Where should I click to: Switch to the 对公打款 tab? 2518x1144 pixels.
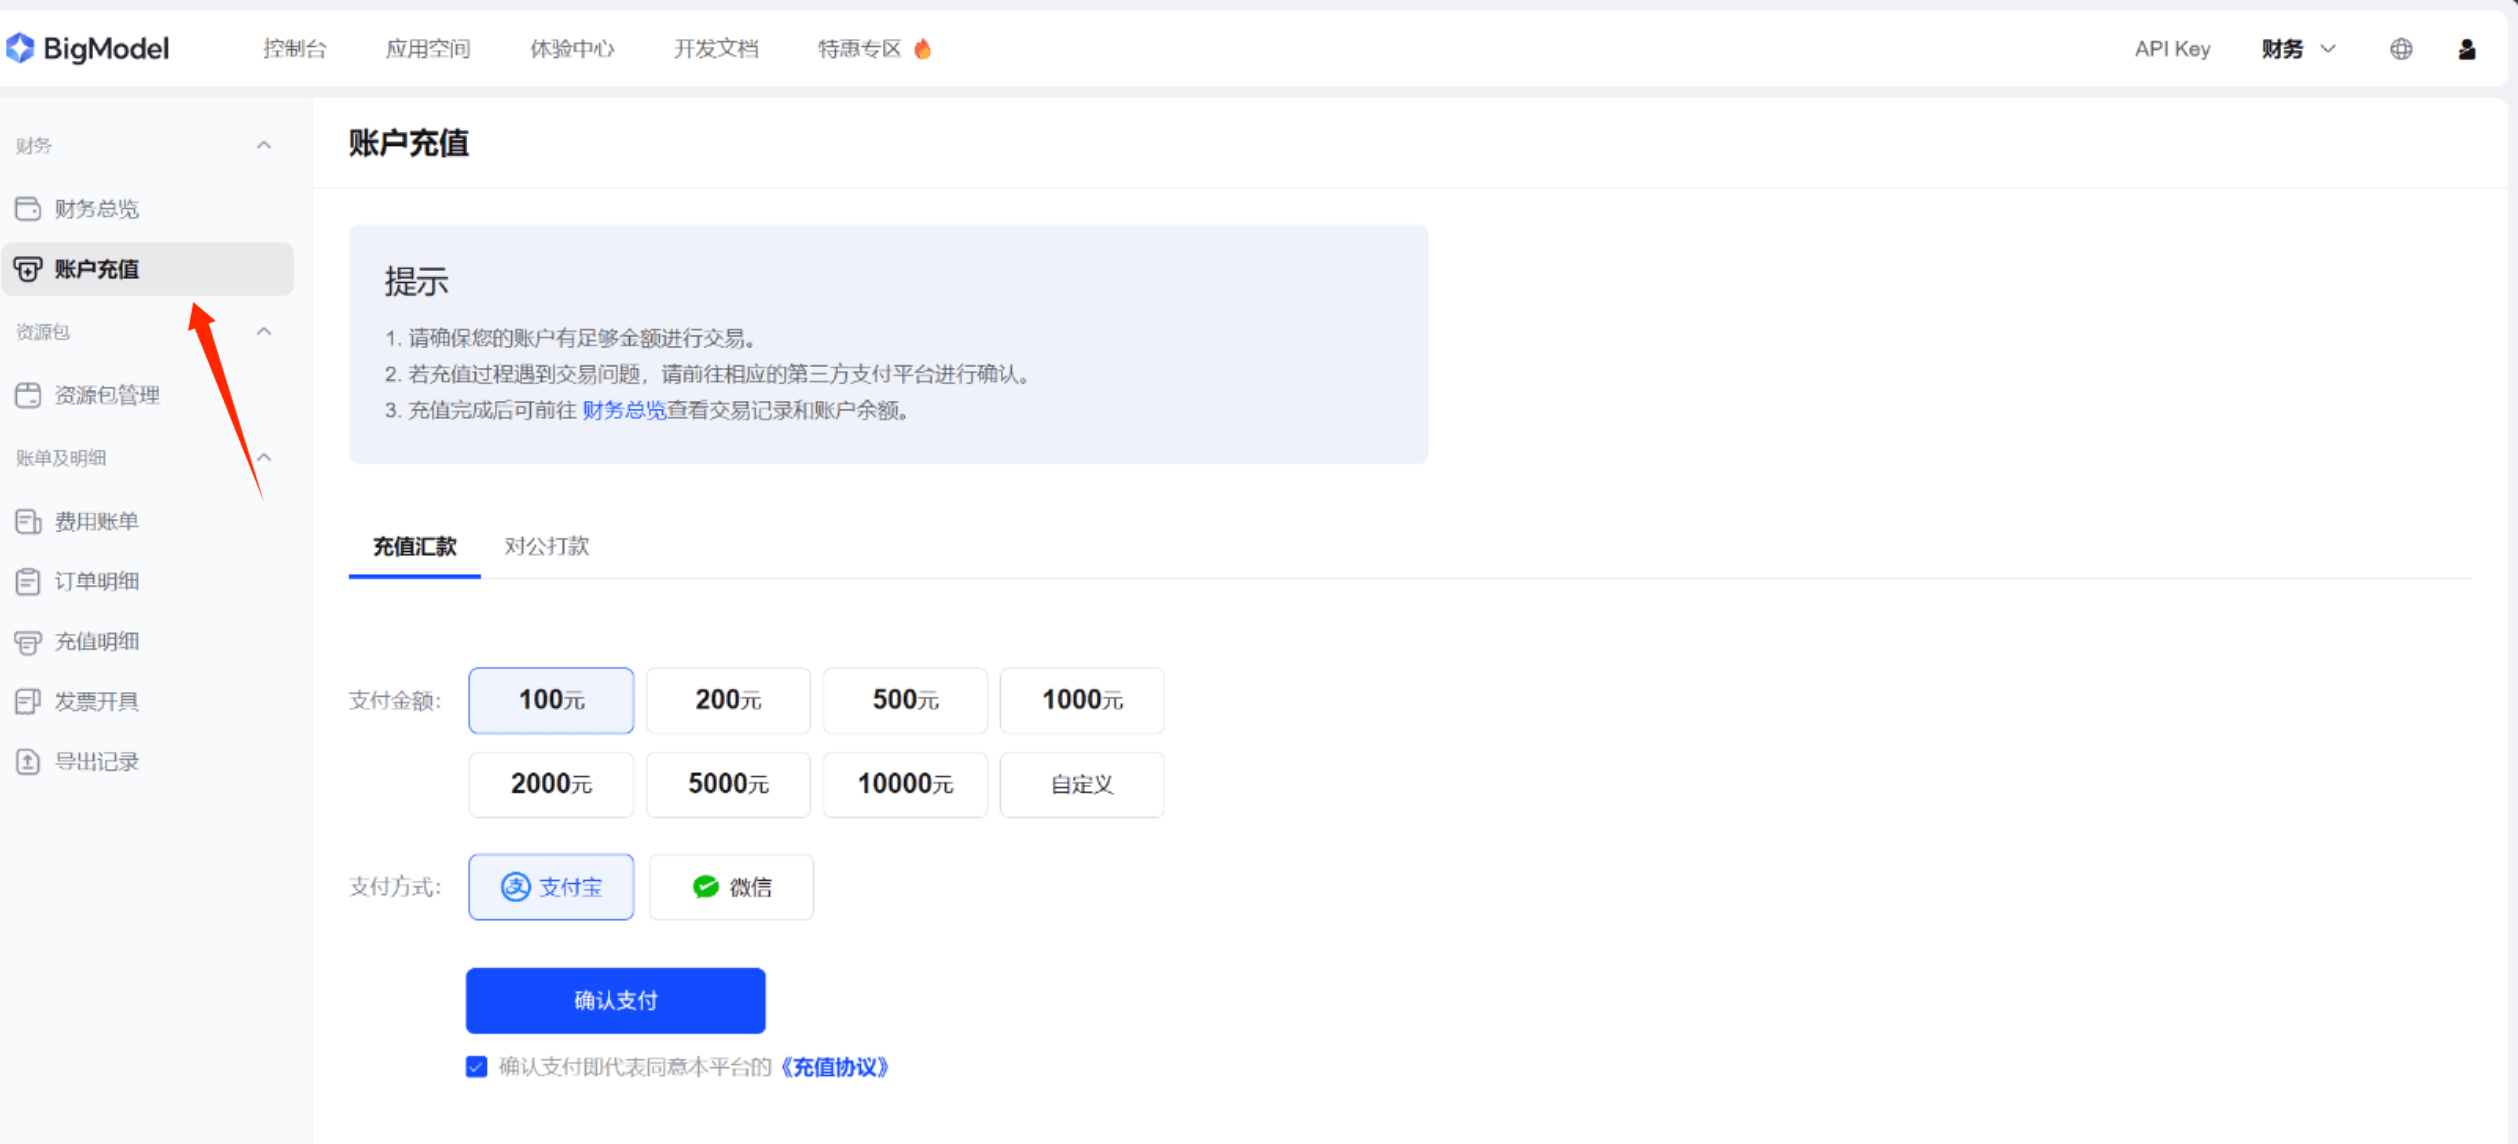point(547,546)
